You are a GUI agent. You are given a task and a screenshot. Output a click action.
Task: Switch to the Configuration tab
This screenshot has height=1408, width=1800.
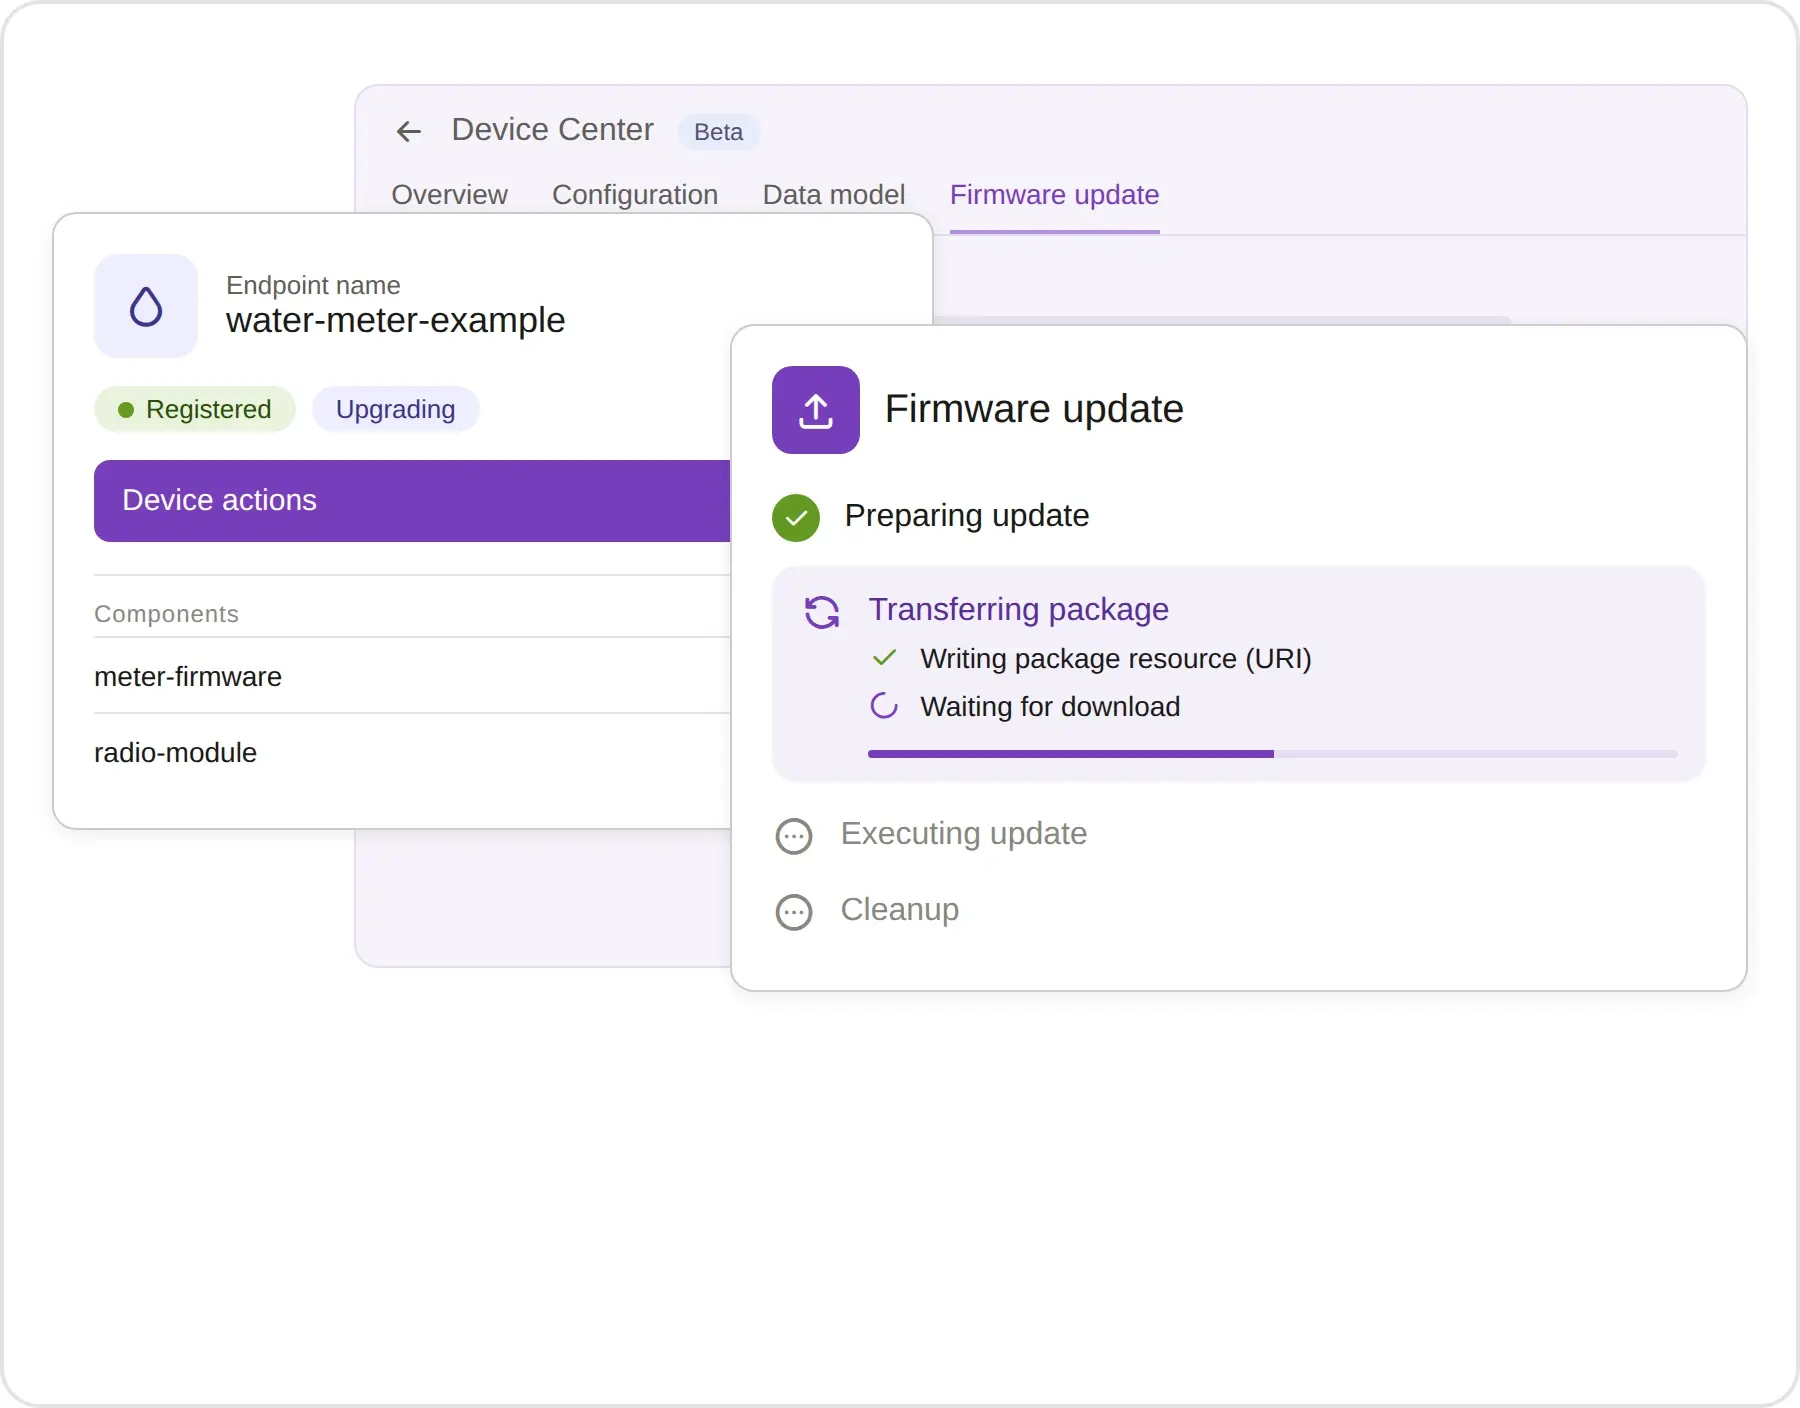635,195
